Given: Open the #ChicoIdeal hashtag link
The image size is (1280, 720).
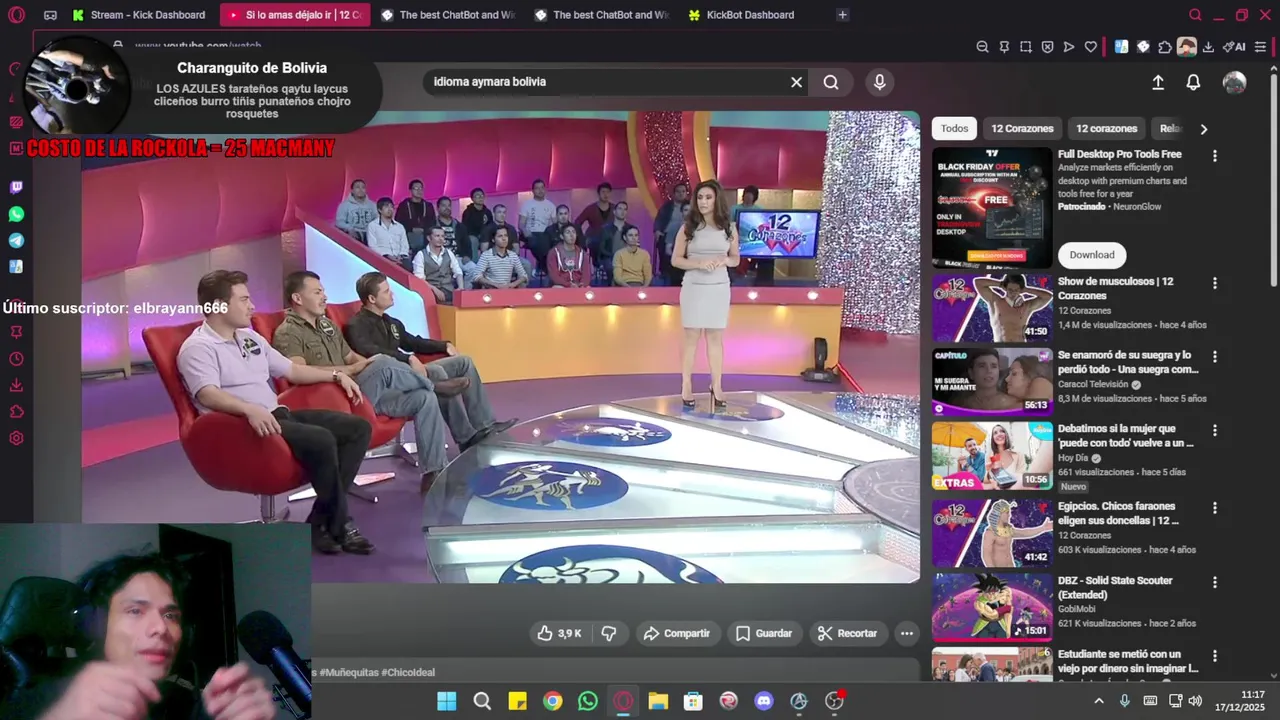Looking at the screenshot, I should point(408,672).
